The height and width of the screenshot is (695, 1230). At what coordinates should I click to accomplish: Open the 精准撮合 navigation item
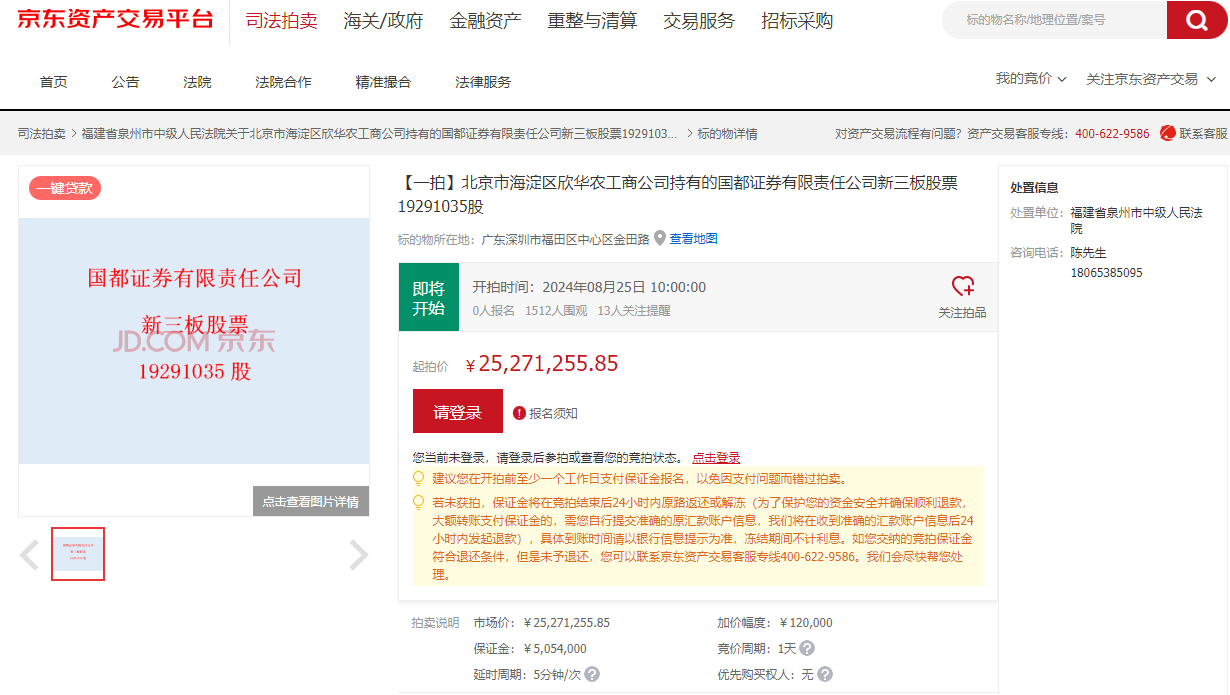[383, 82]
